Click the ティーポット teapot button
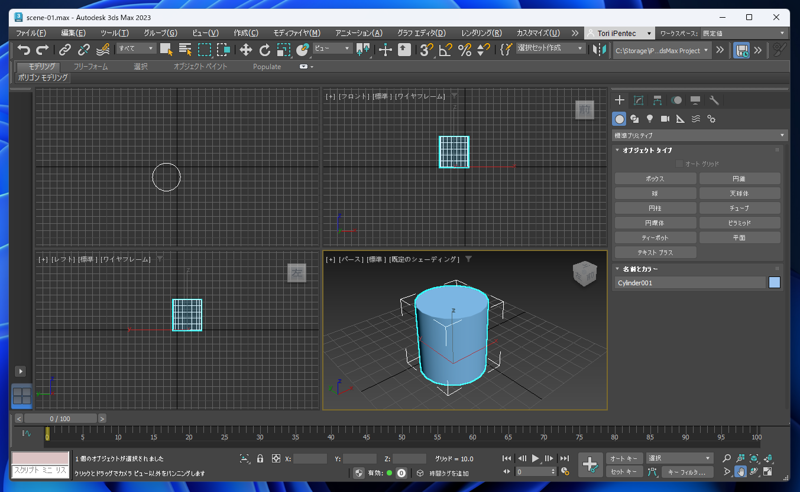Screen dimensions: 800x492 pyautogui.click(x=655, y=238)
